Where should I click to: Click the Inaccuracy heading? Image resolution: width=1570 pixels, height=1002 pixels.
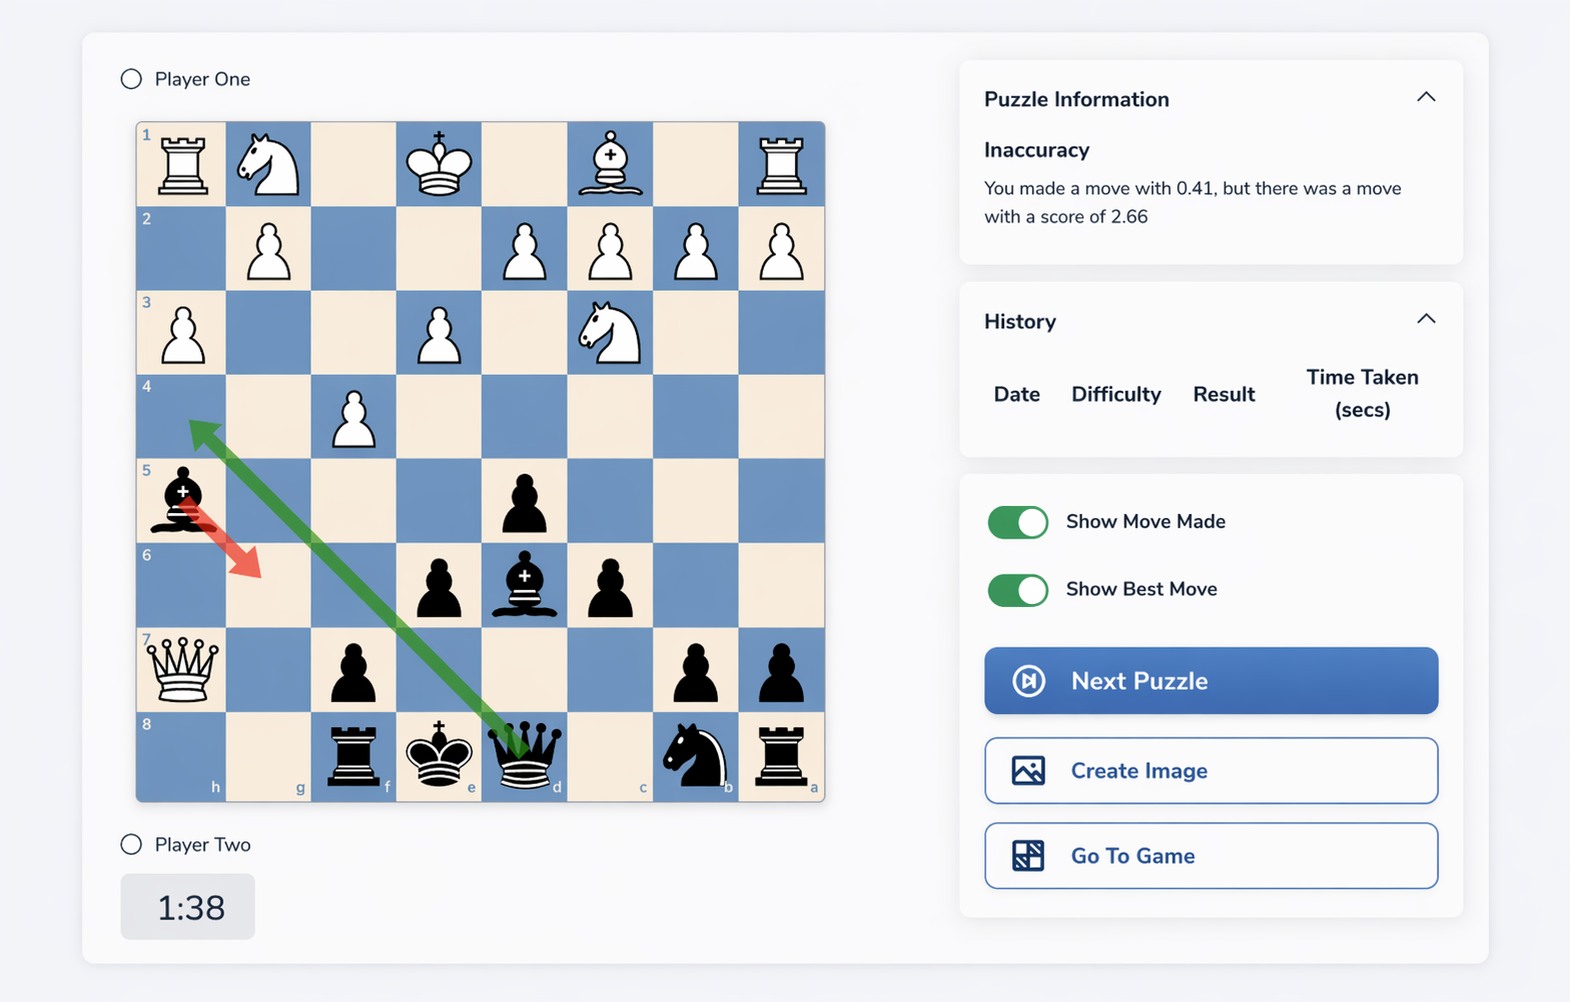1036,150
